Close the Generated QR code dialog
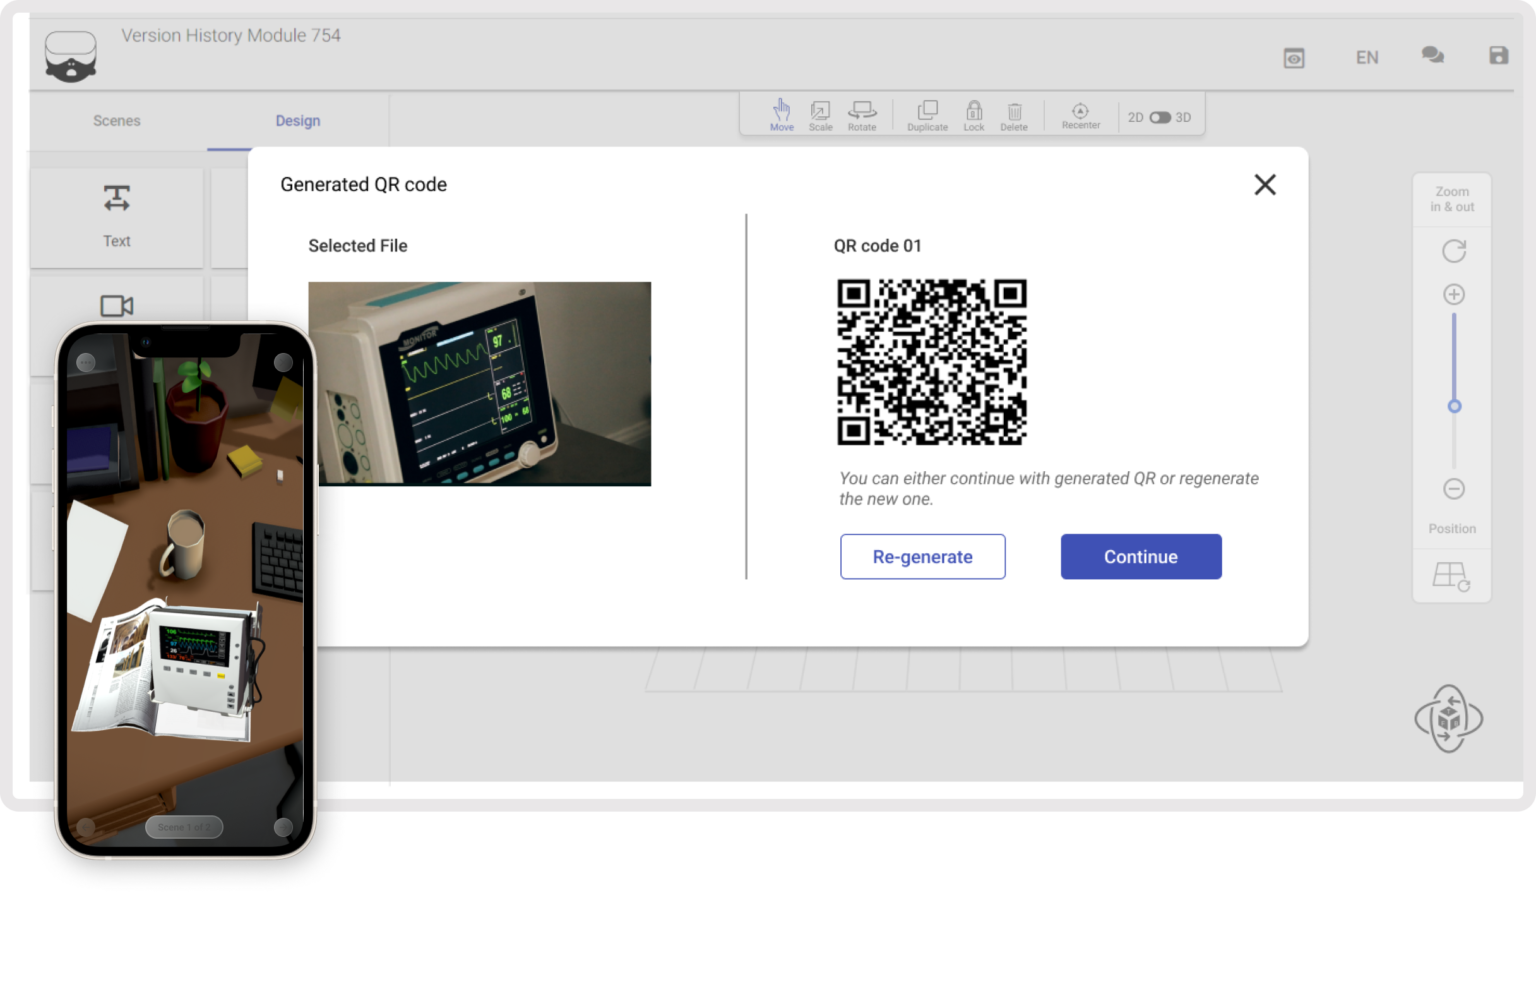This screenshot has height=1008, width=1536. coord(1265,185)
